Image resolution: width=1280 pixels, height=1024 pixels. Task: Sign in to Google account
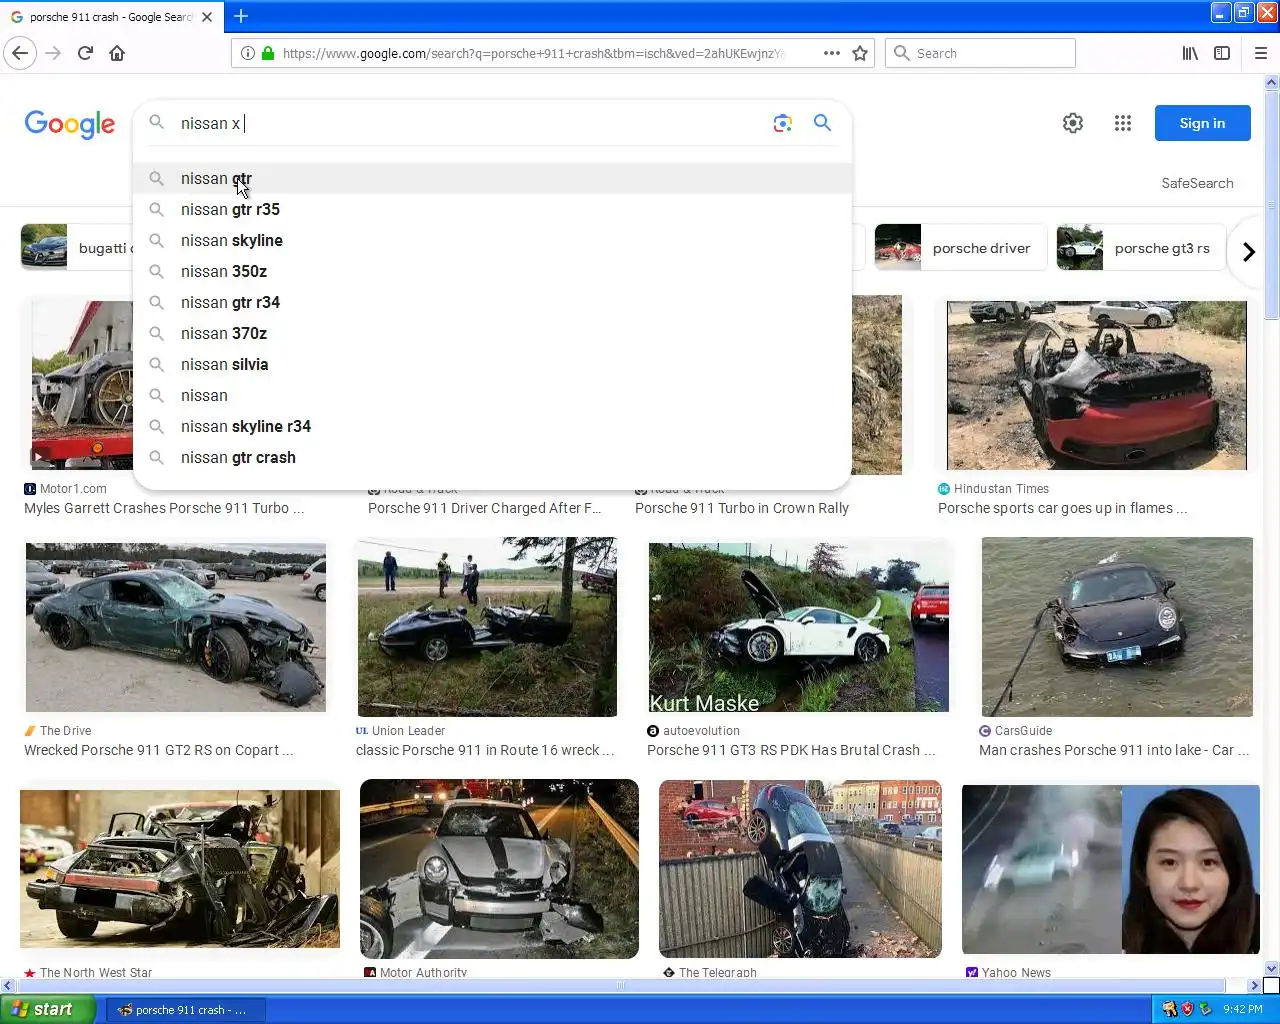click(x=1202, y=123)
